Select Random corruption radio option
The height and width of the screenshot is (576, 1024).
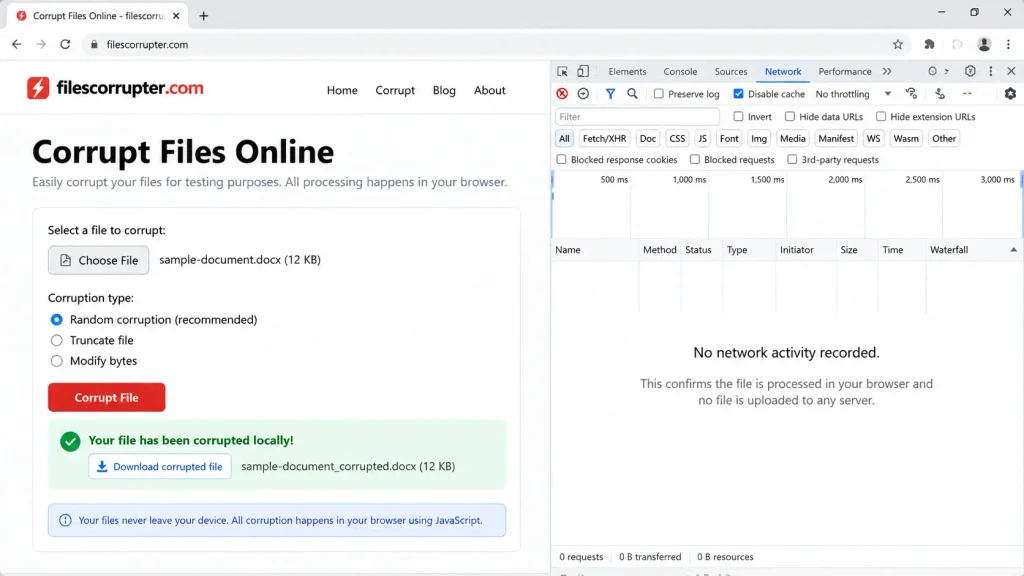pyautogui.click(x=57, y=319)
